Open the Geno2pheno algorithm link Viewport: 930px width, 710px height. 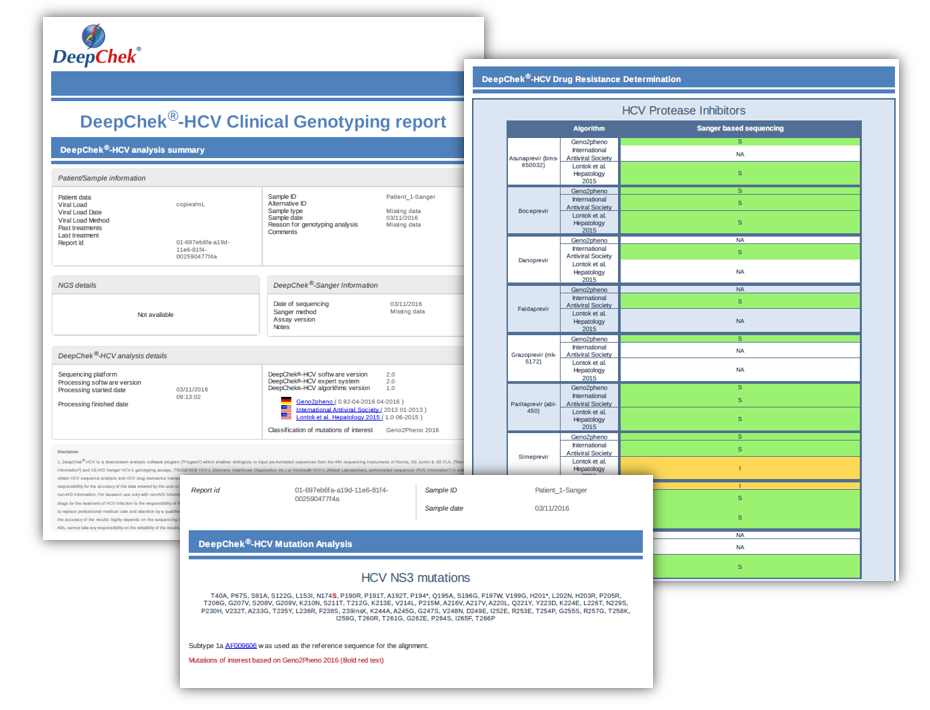pos(315,402)
